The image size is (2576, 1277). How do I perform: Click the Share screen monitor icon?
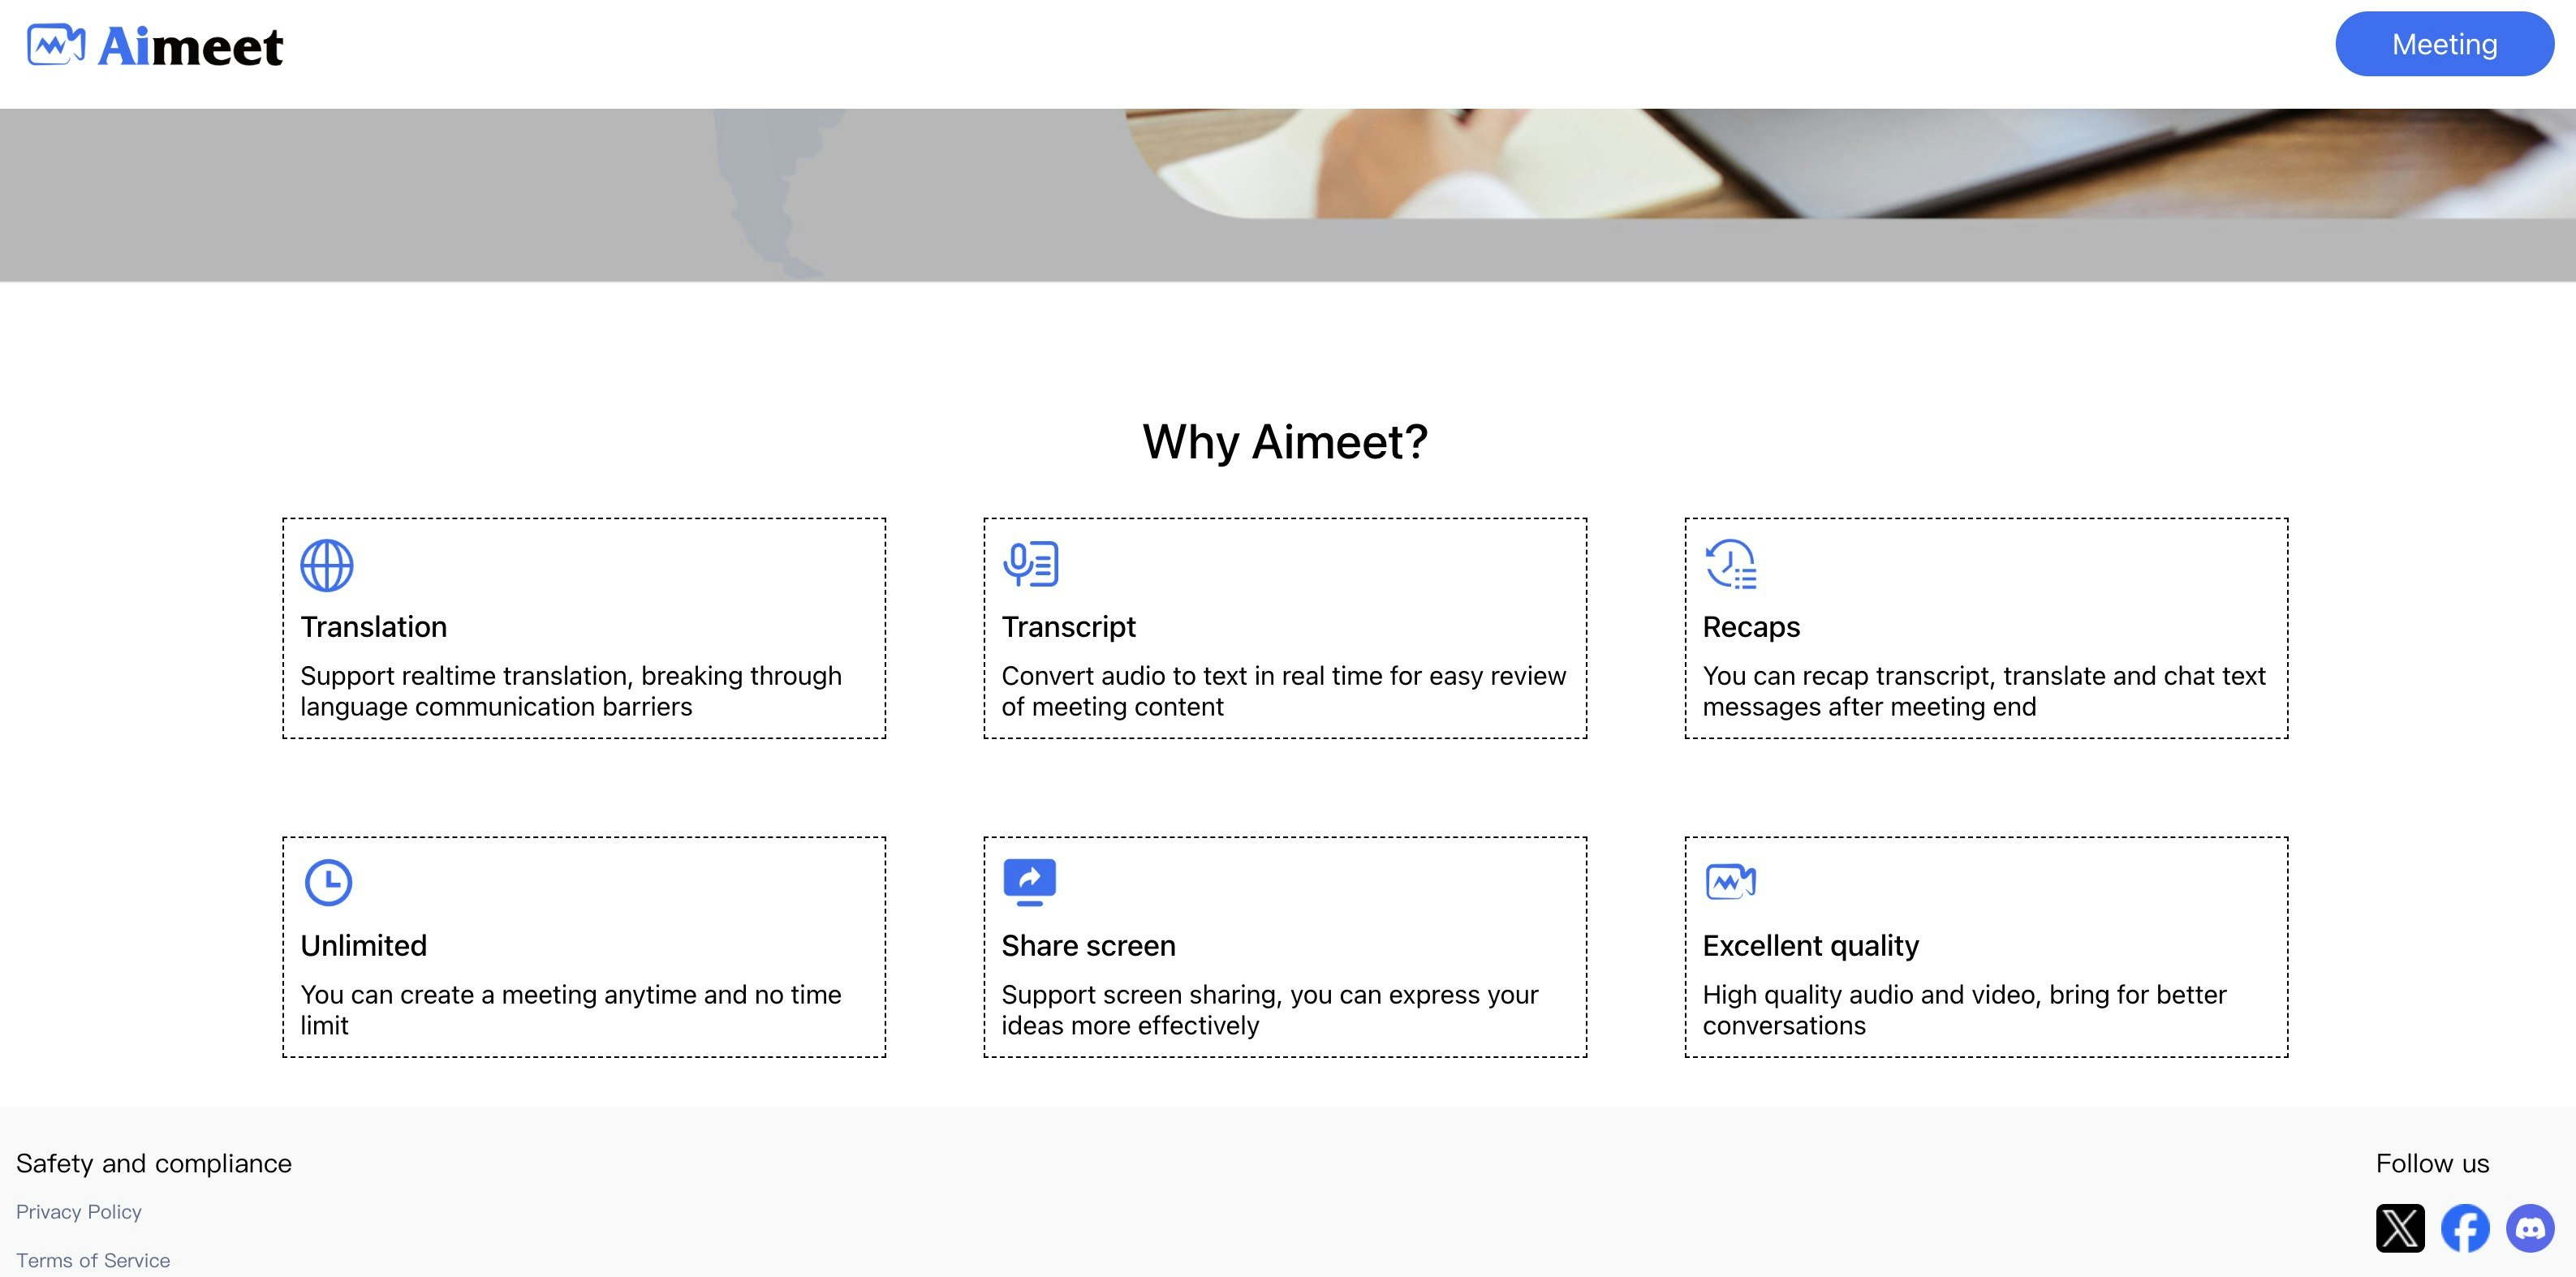pos(1030,881)
